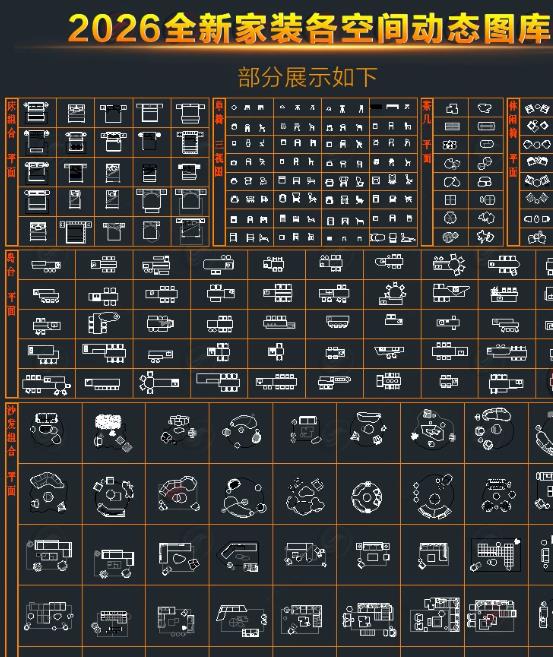Viewport: 553px width, 657px height.
Task: Pick 沙发组合 fourth row, seventh column sofa layout
Action: click(435, 614)
